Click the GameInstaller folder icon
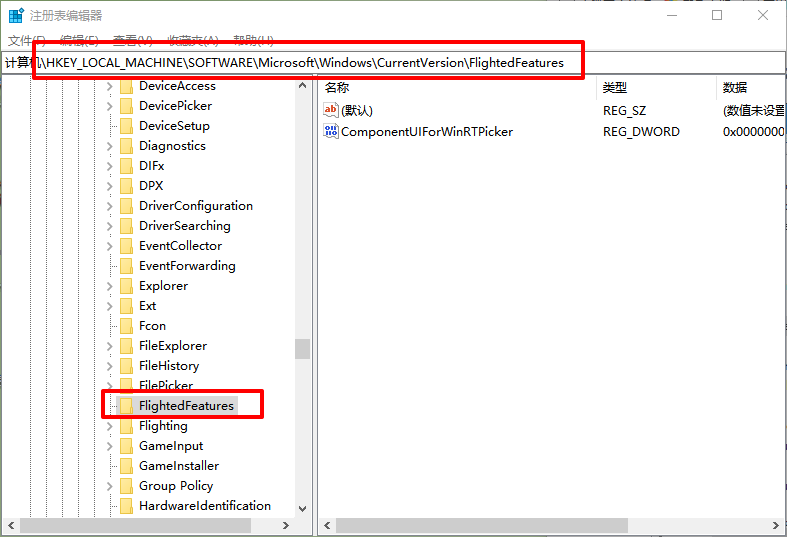 pos(126,466)
